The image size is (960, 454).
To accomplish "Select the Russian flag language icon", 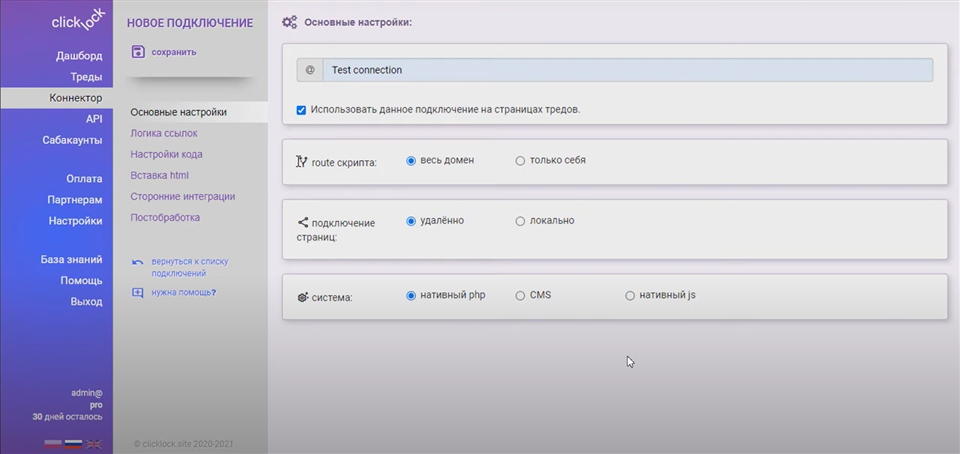I will point(73,443).
